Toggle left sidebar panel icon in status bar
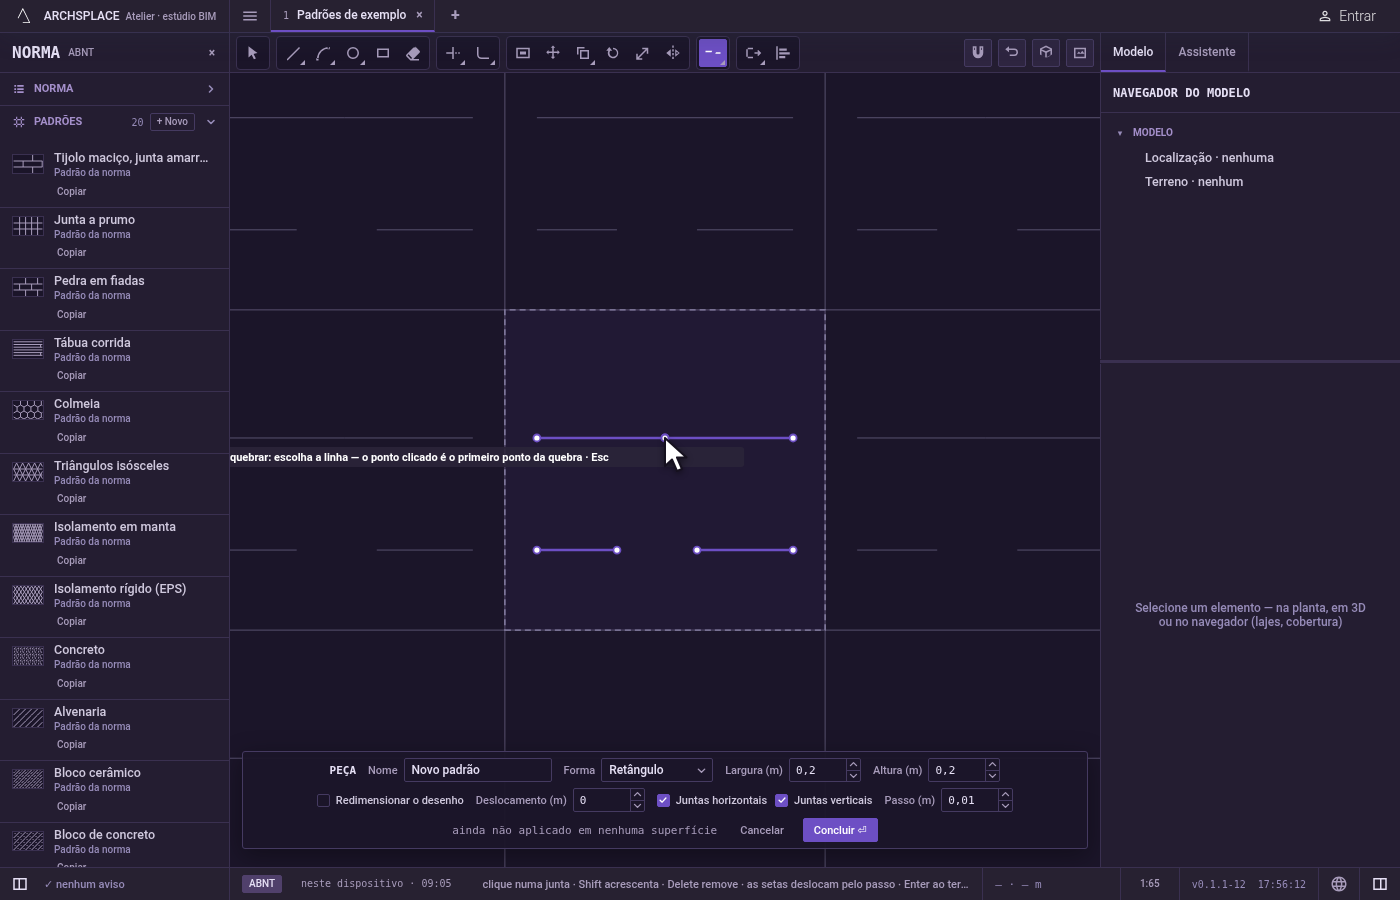 [19, 884]
